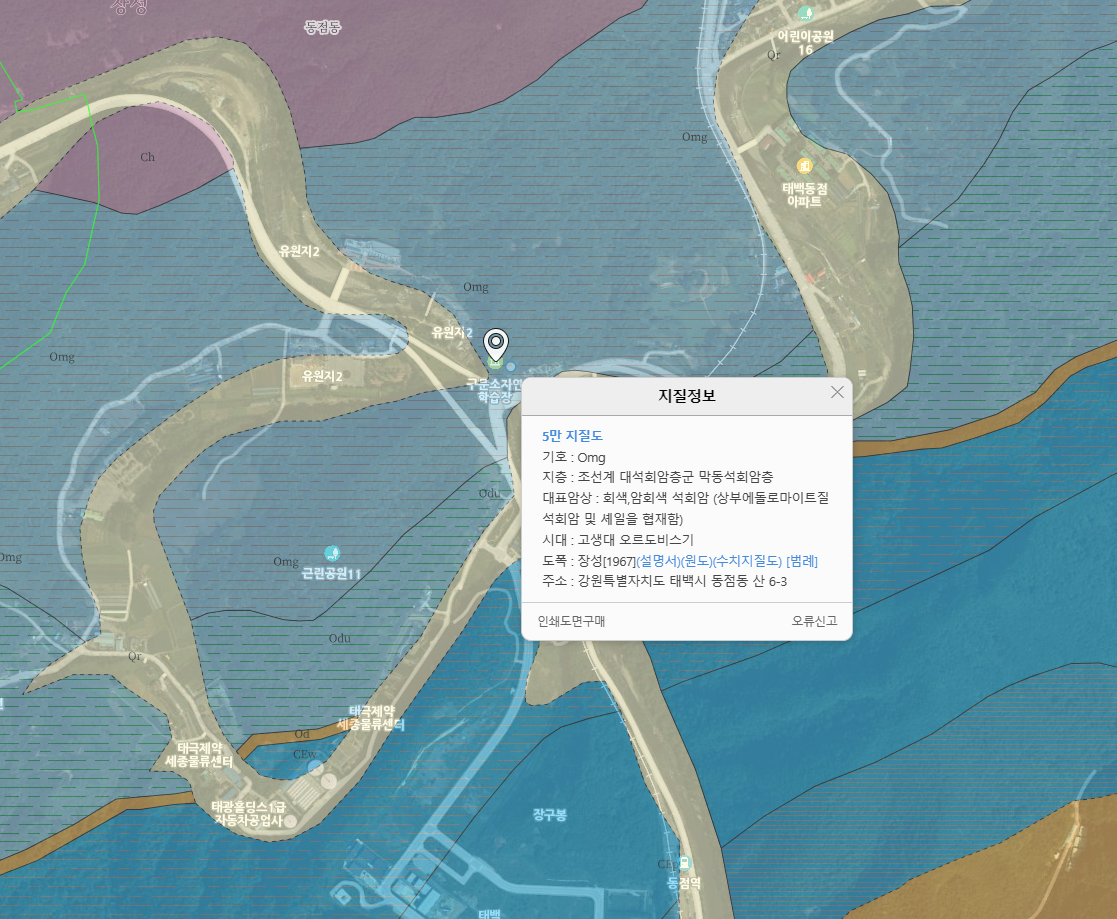Click the small blue circle beside the pin

pyautogui.click(x=511, y=367)
